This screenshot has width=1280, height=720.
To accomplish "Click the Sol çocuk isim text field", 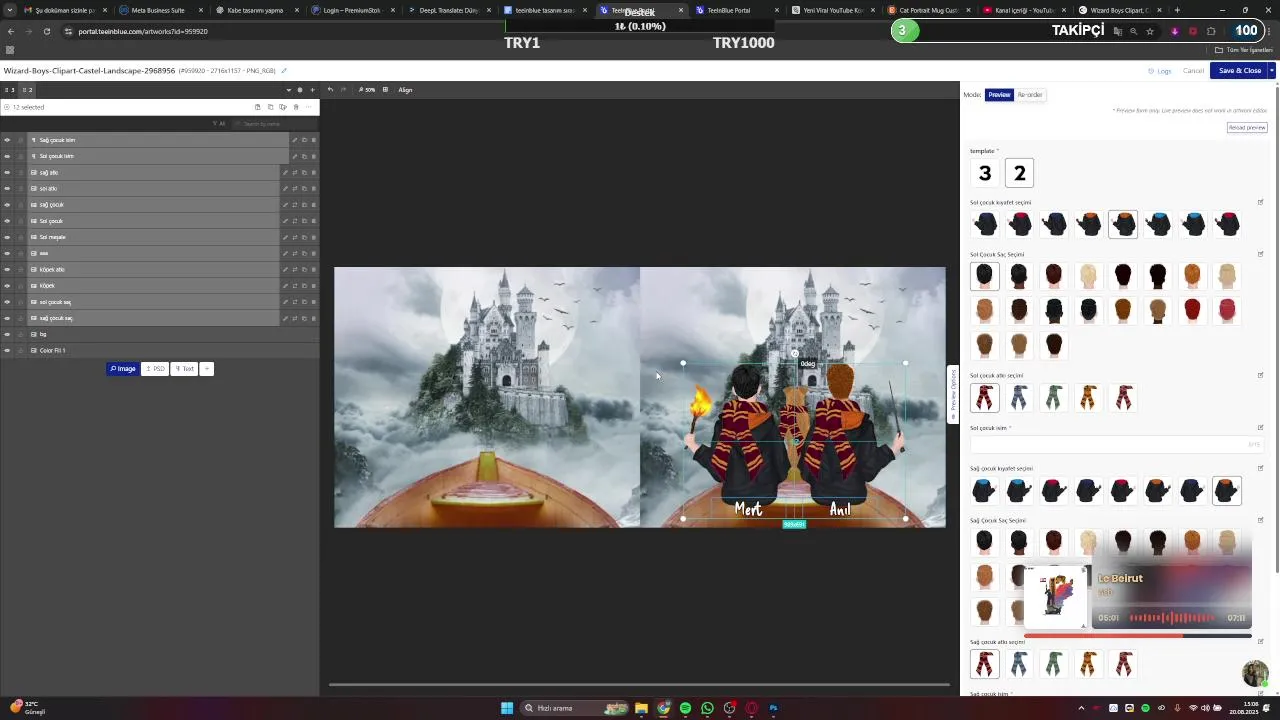I will (x=1115, y=444).
